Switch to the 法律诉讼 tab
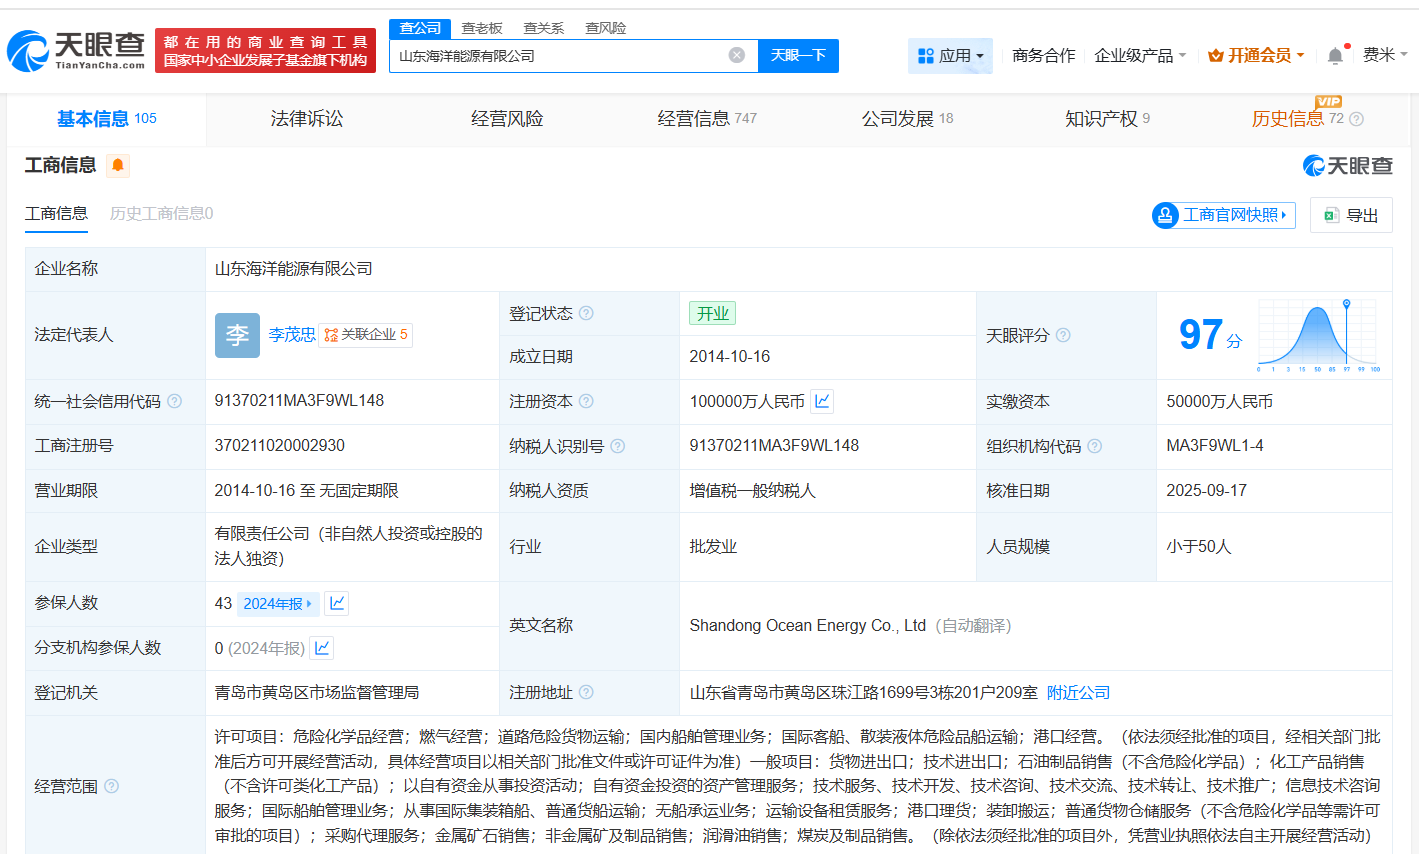 point(305,118)
